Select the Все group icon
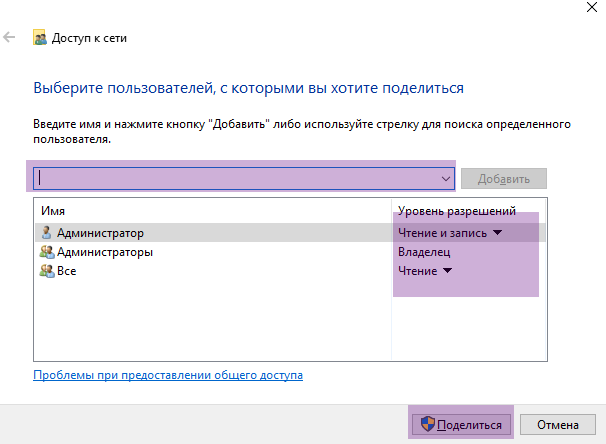606x444 pixels. (x=47, y=271)
